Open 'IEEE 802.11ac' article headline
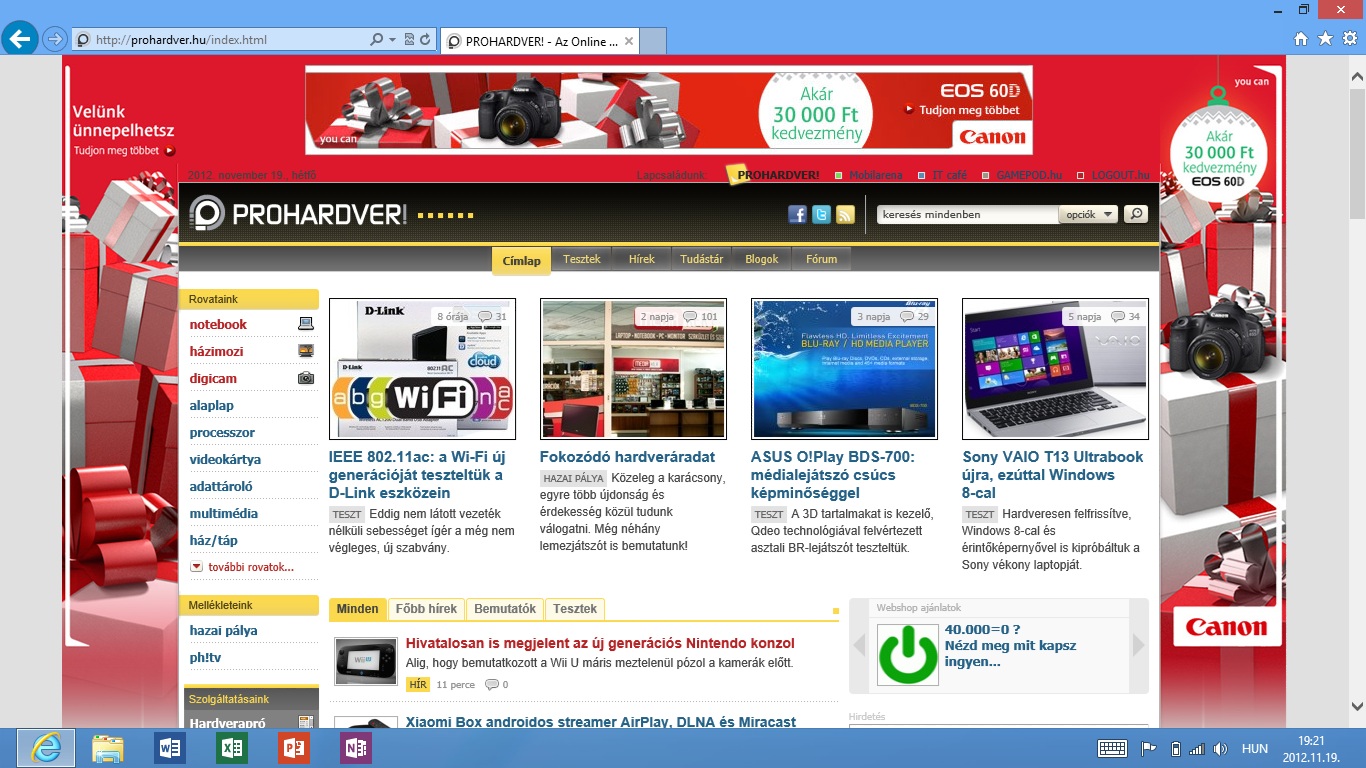Screen dimensions: 1366x768 click(416, 475)
